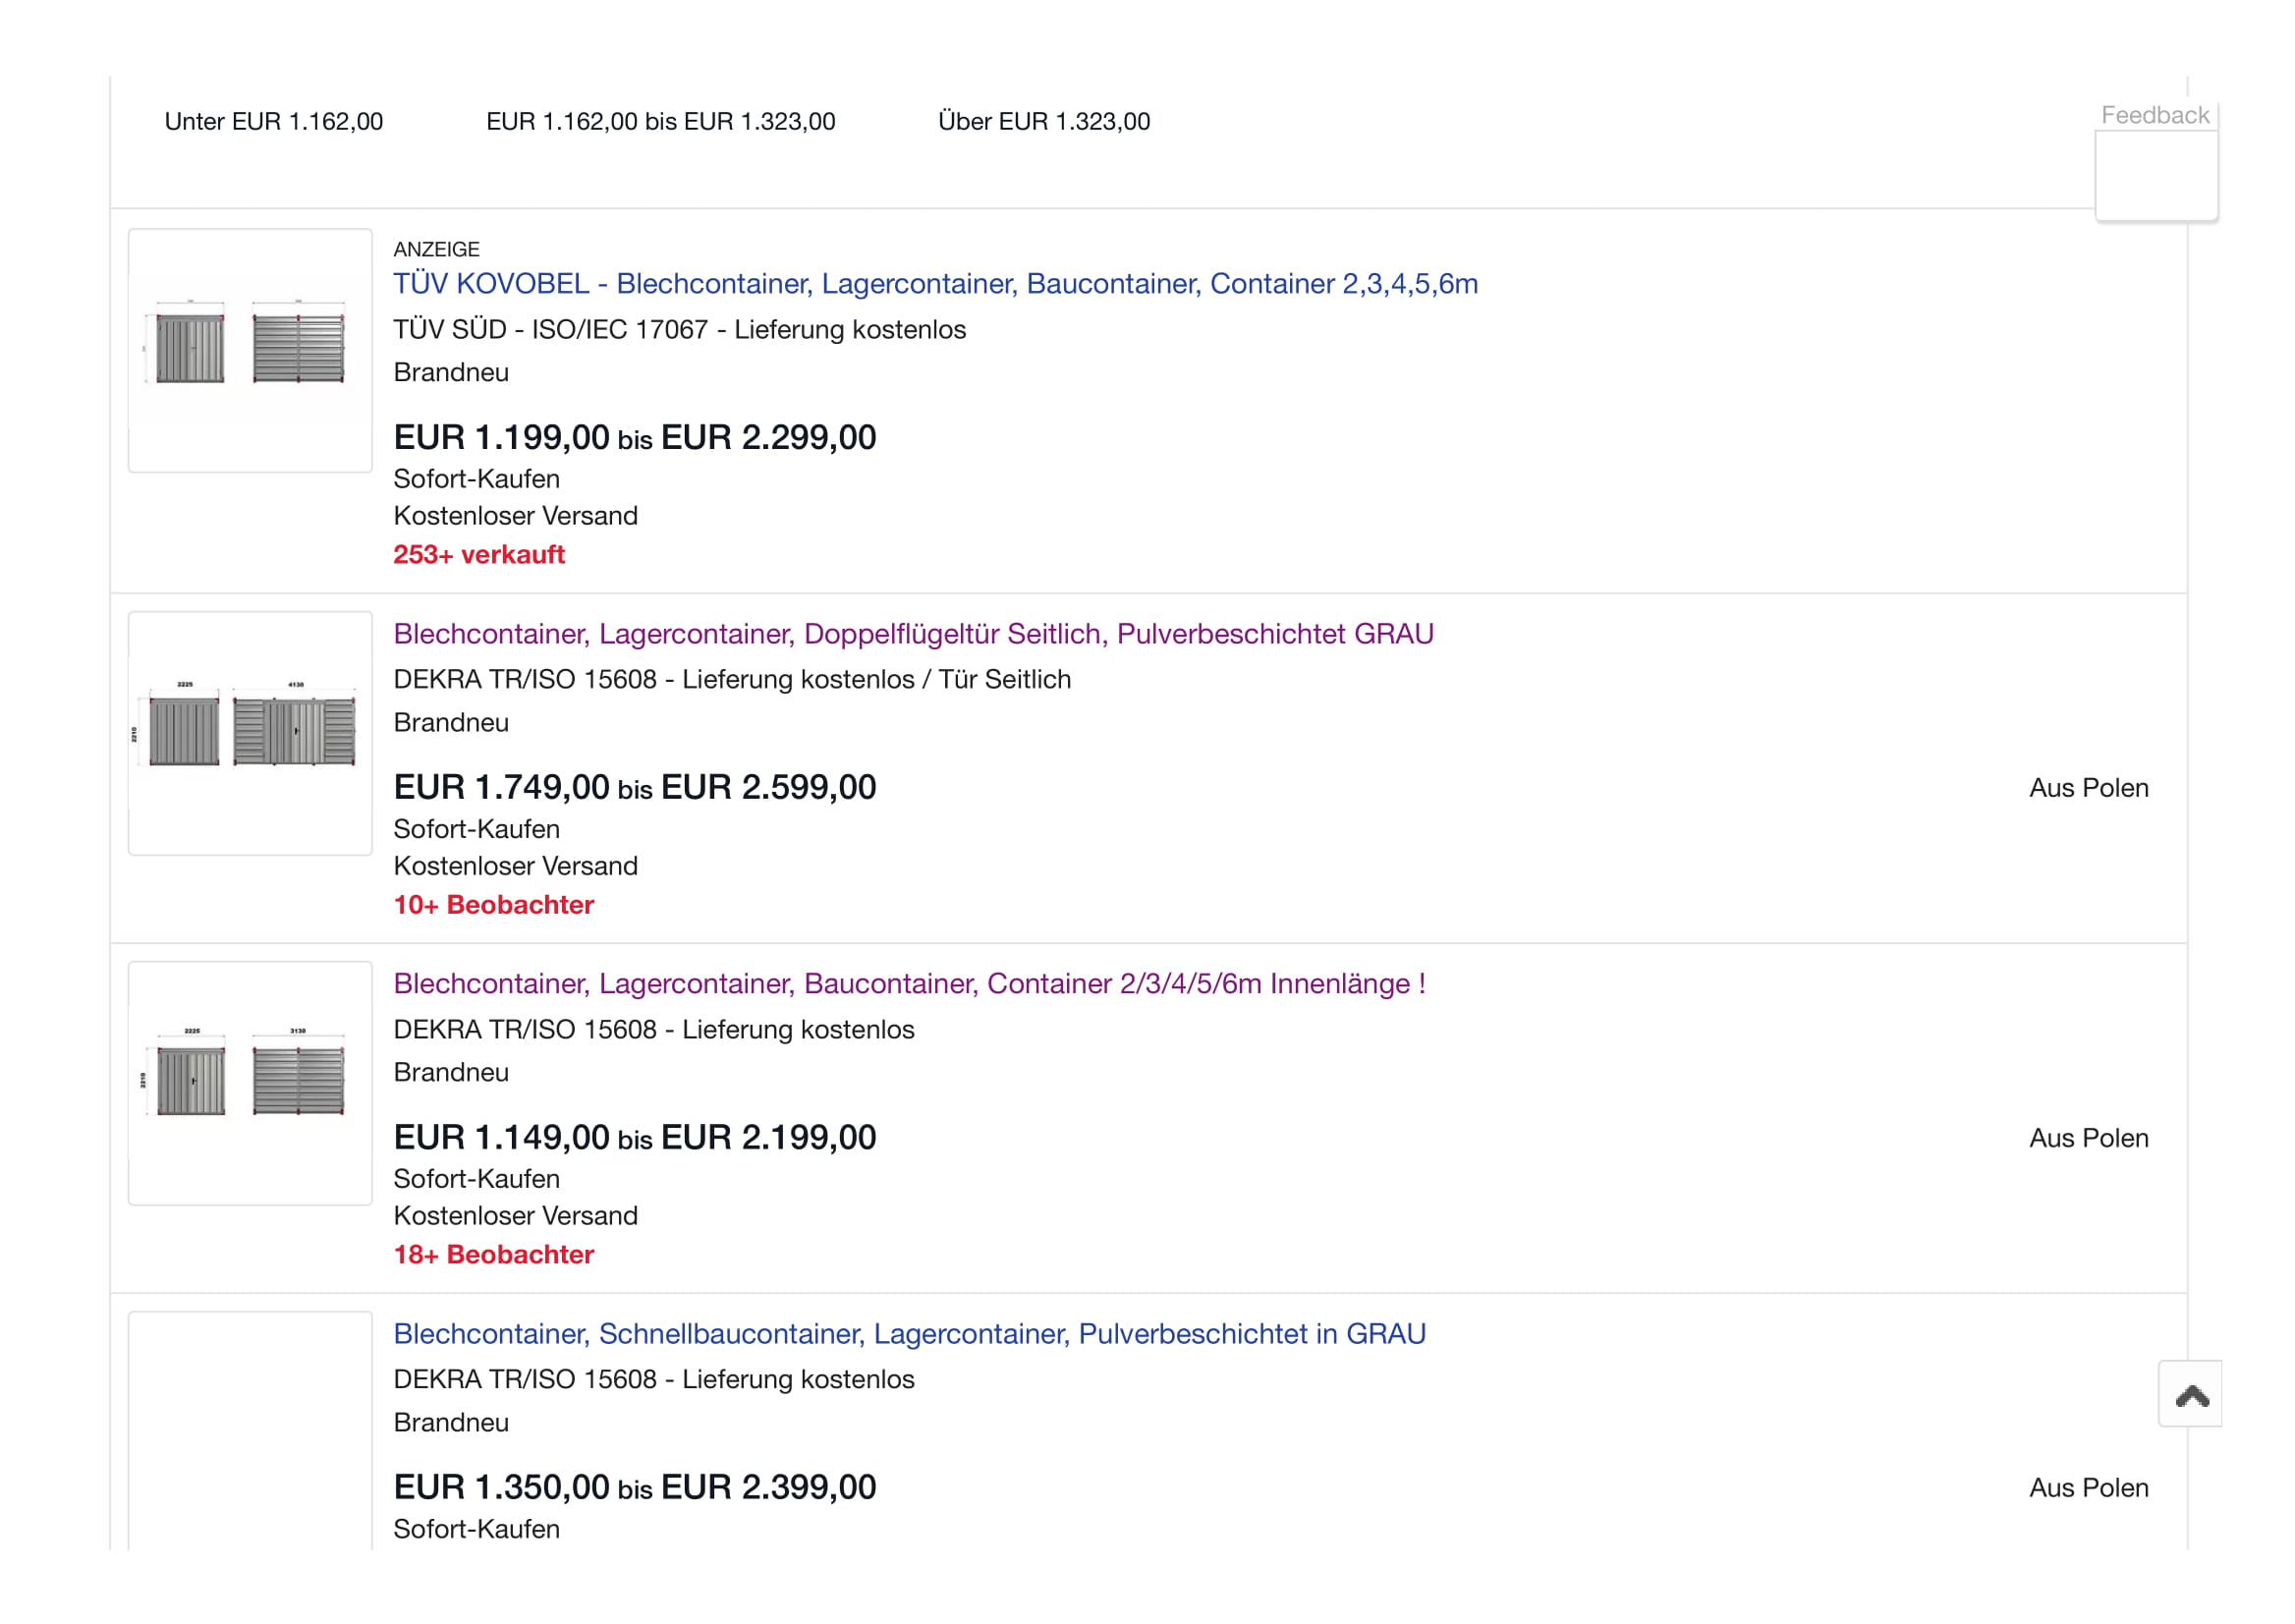Click the Innenlänge container thumbnail image
2295x1624 pixels.
click(250, 1083)
